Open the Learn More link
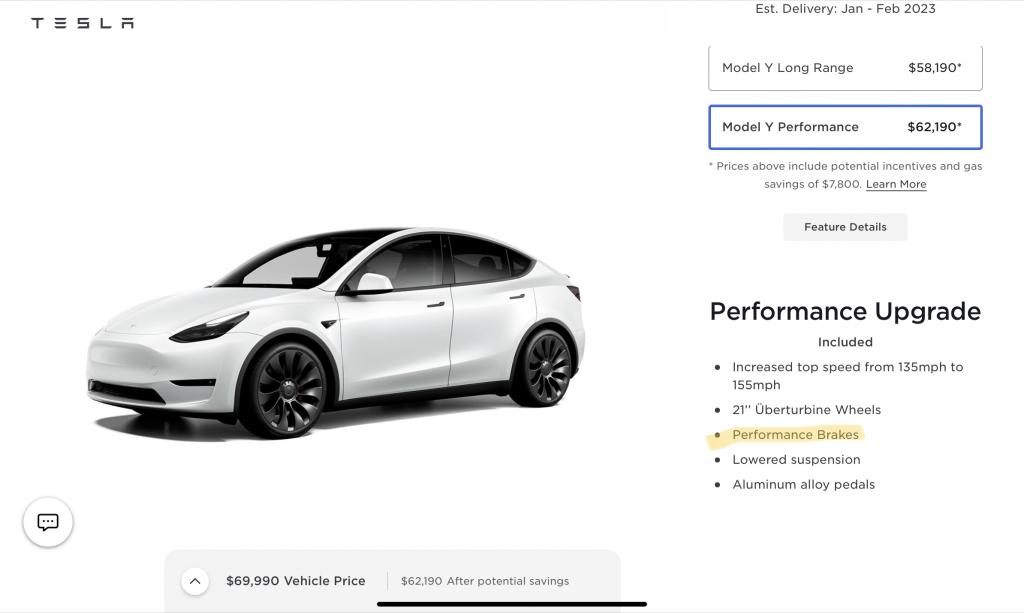Screen dimensions: 1024x613 coord(896,184)
